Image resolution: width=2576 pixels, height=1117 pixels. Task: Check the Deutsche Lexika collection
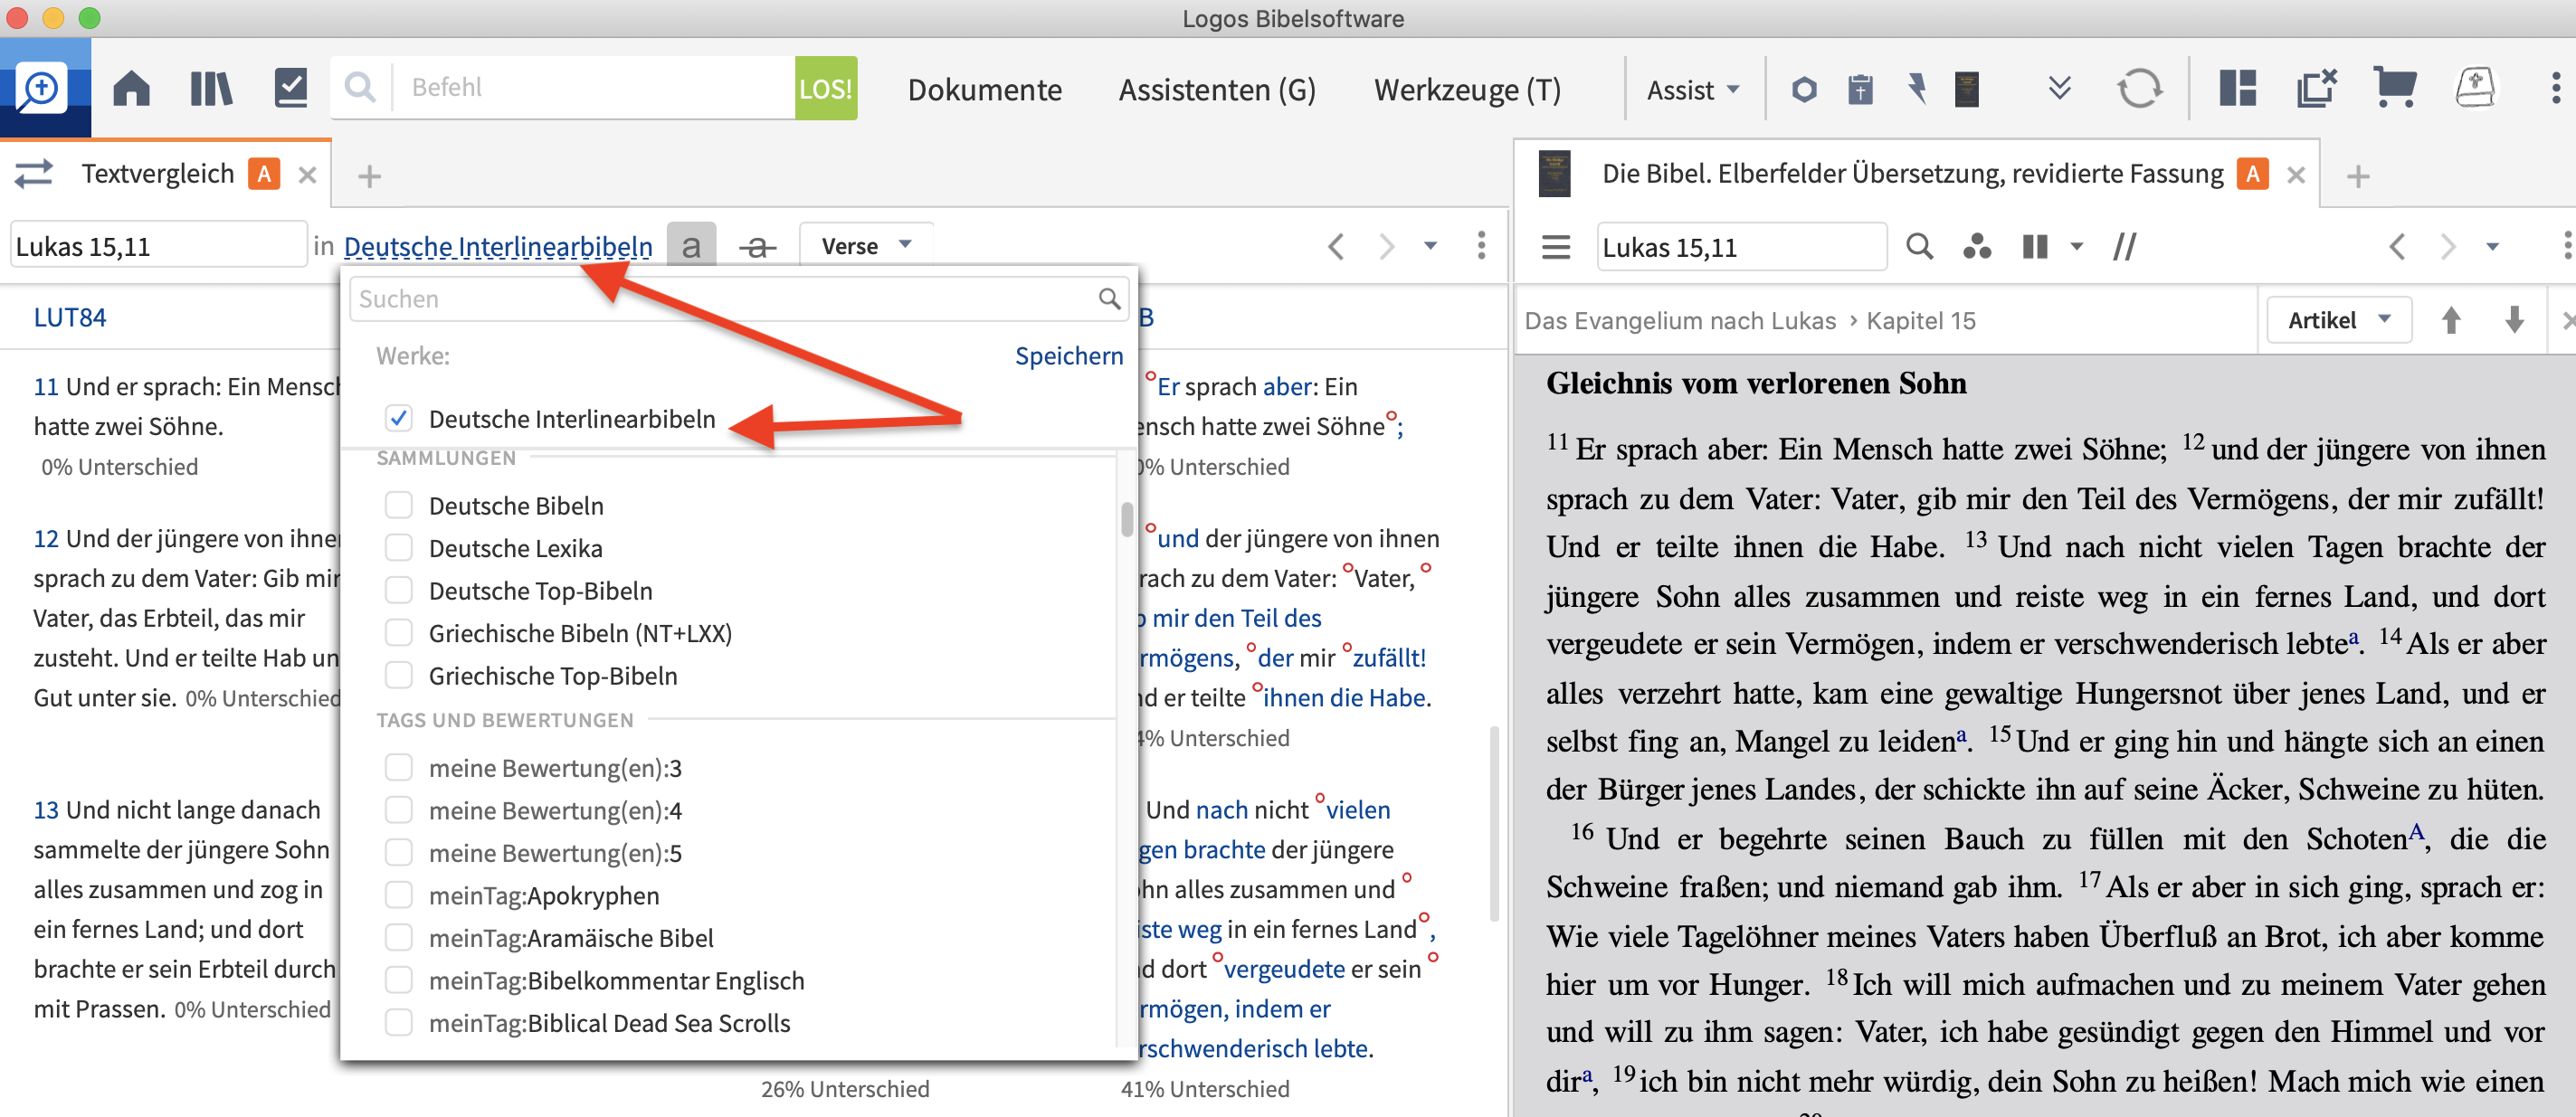(398, 548)
